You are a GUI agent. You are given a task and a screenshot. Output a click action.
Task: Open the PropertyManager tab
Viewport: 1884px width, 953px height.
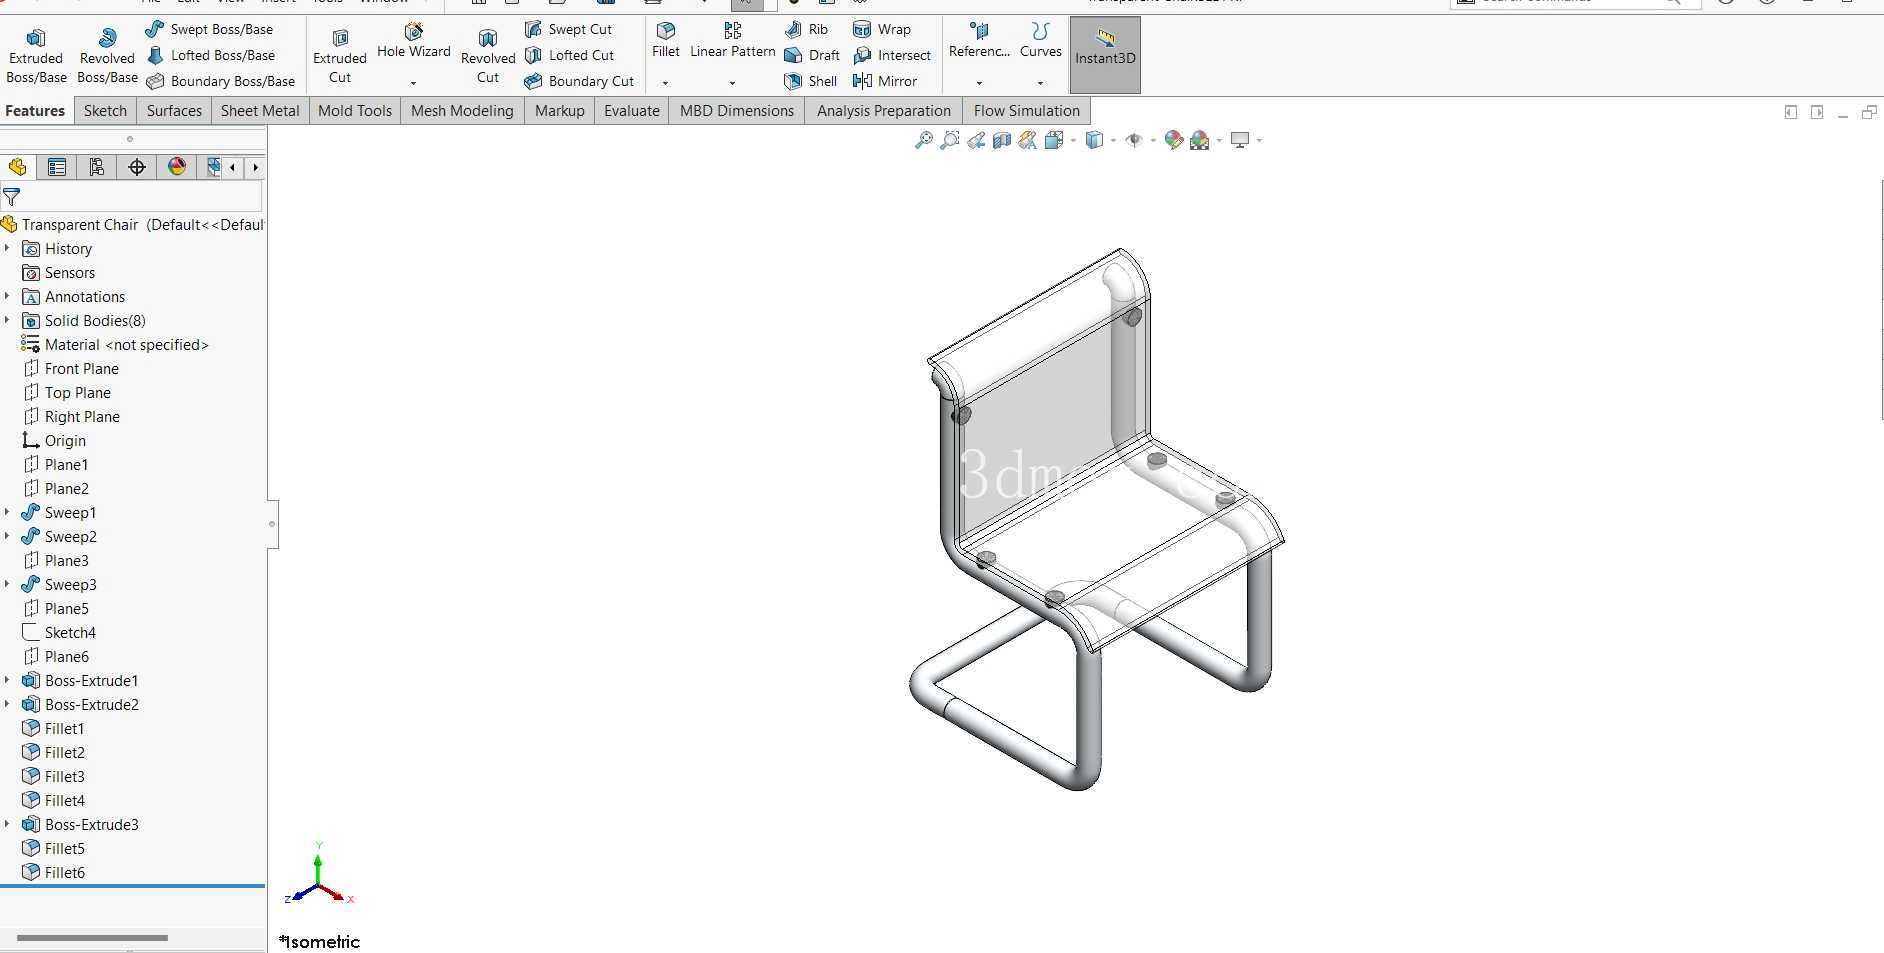[57, 167]
